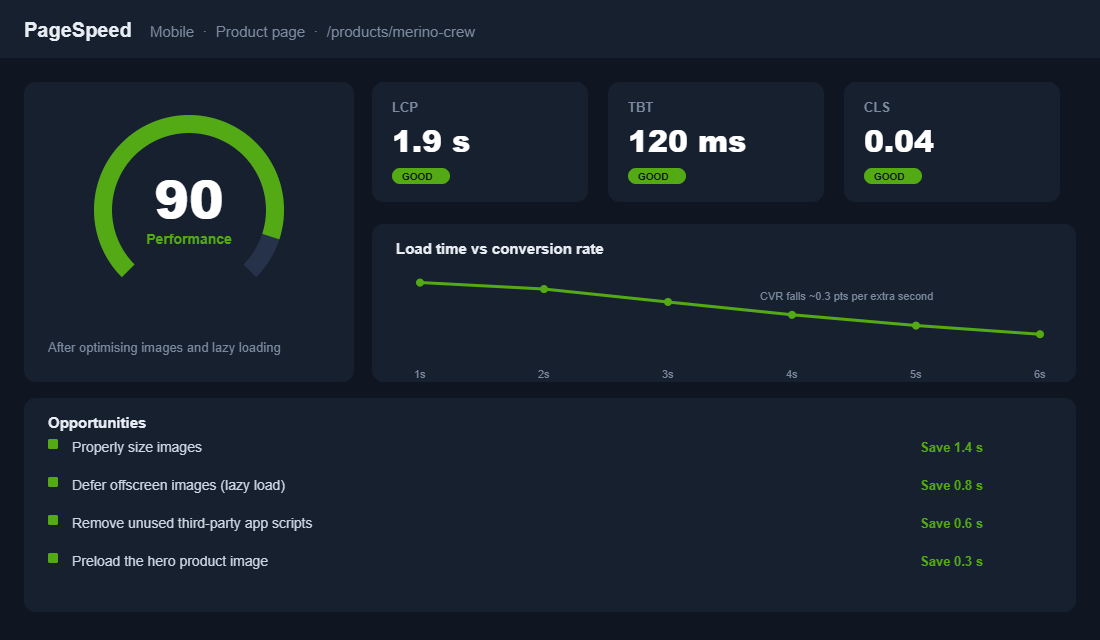Click the green square beside Preload the hero image
The width and height of the screenshot is (1100, 640).
[53, 558]
